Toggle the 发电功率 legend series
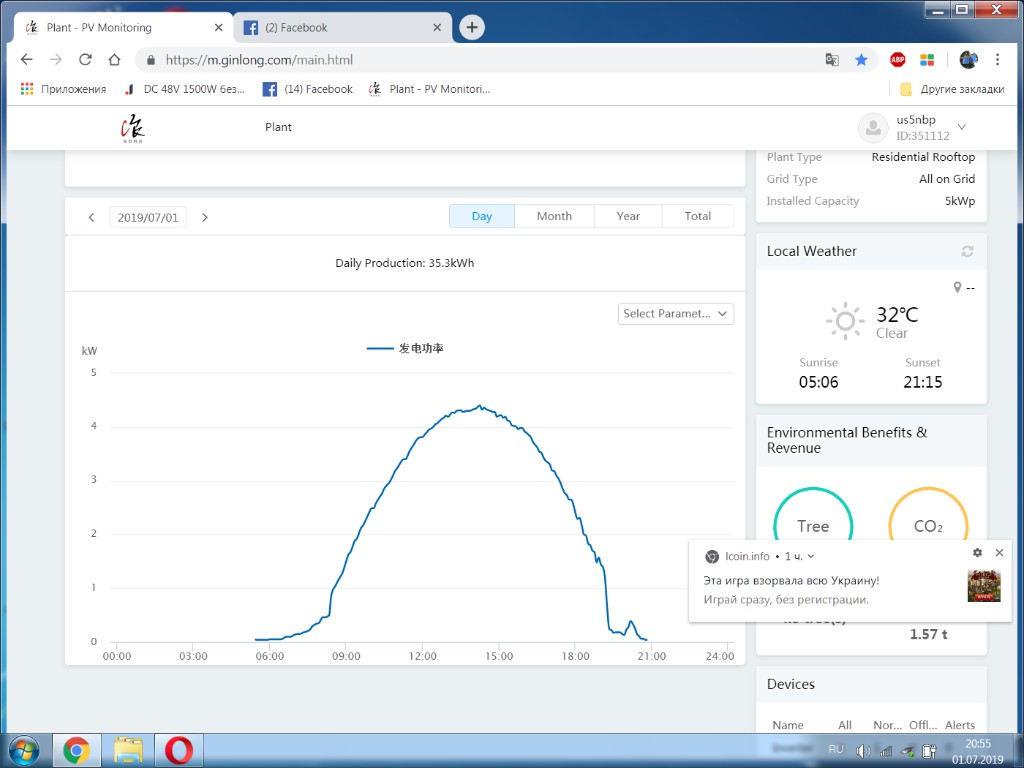This screenshot has height=768, width=1024. pyautogui.click(x=405, y=348)
